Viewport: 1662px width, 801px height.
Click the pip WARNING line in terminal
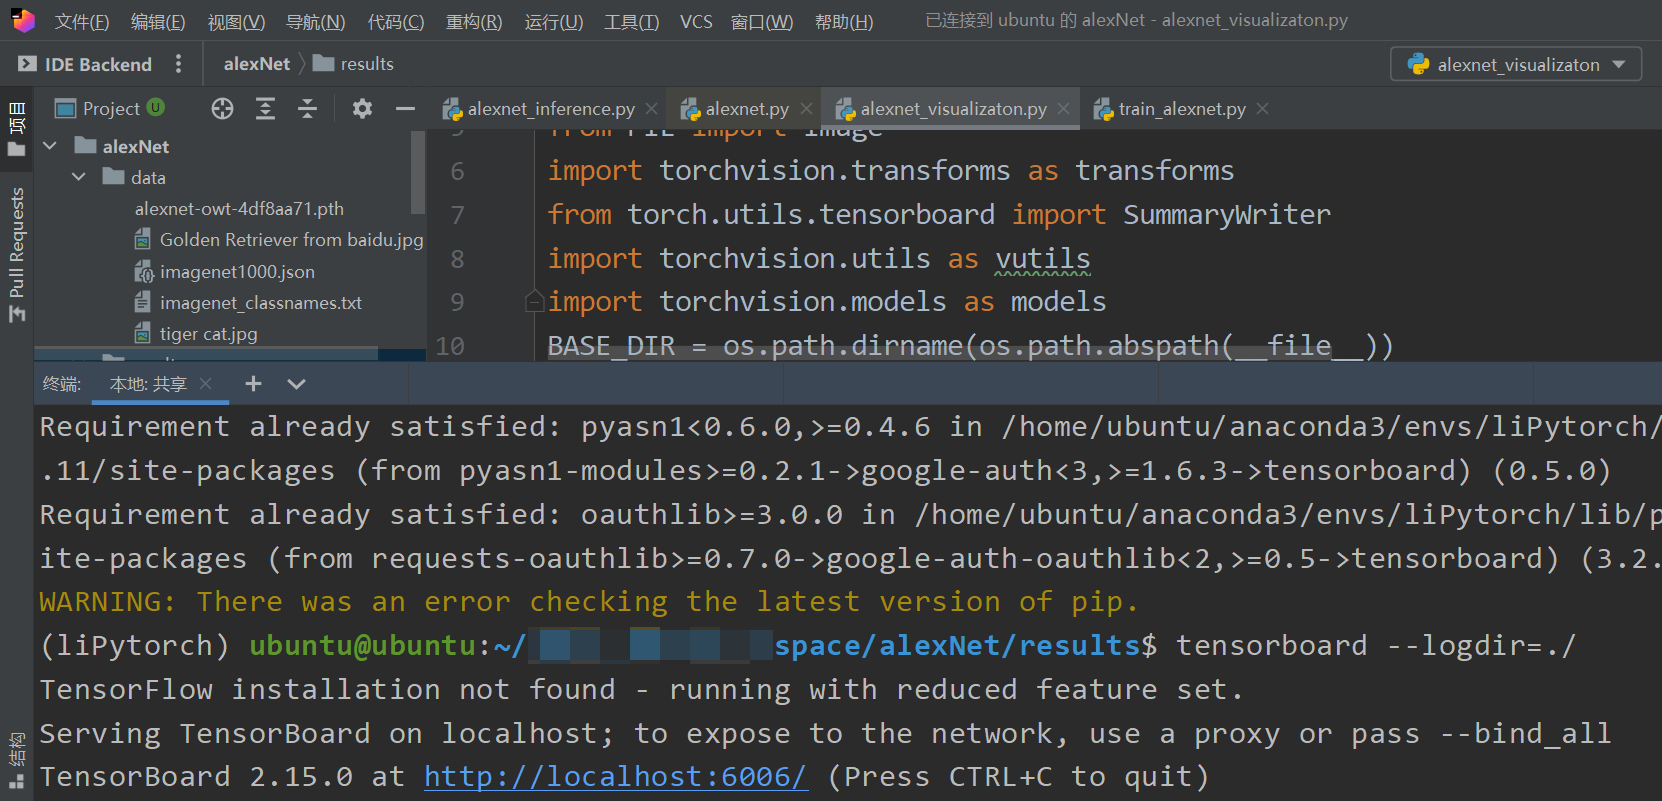(588, 601)
